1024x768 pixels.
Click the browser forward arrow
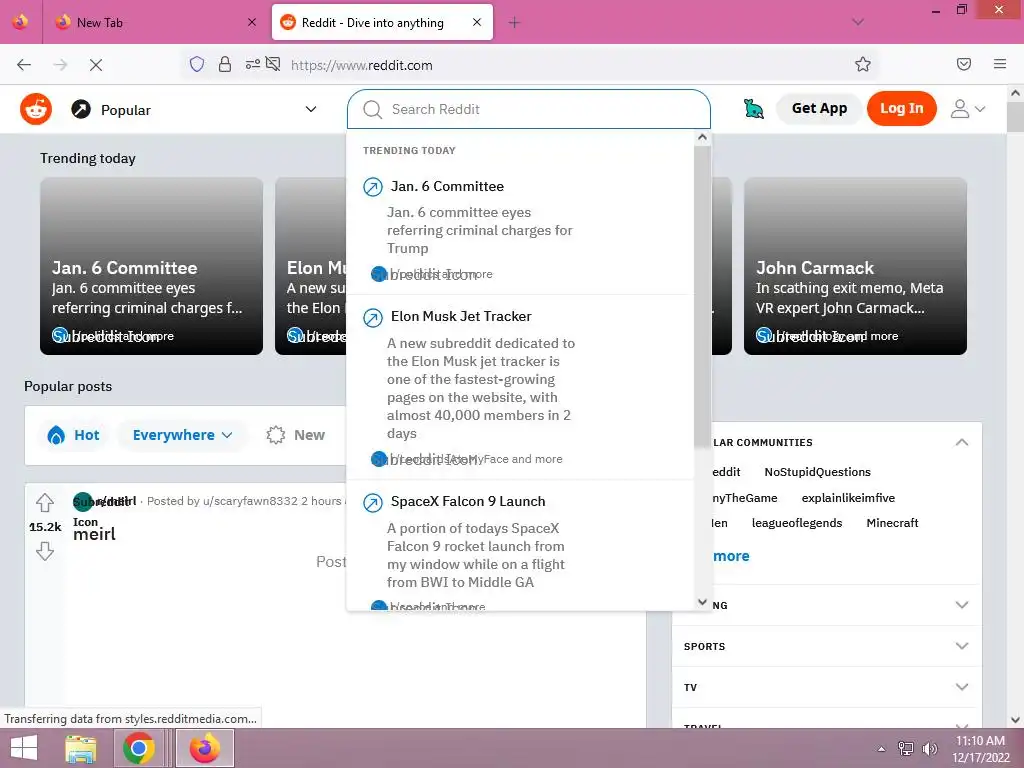coord(60,65)
